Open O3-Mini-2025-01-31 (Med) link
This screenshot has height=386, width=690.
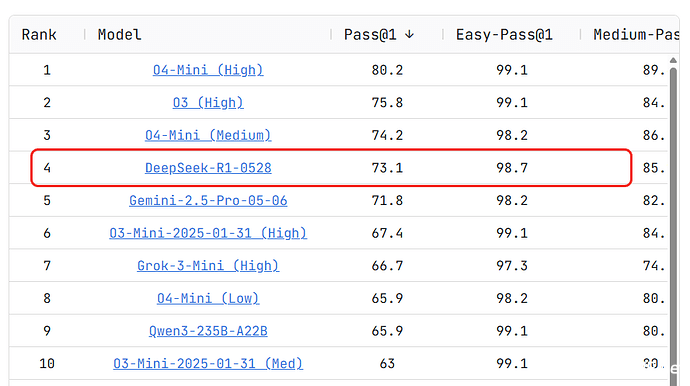tap(208, 363)
